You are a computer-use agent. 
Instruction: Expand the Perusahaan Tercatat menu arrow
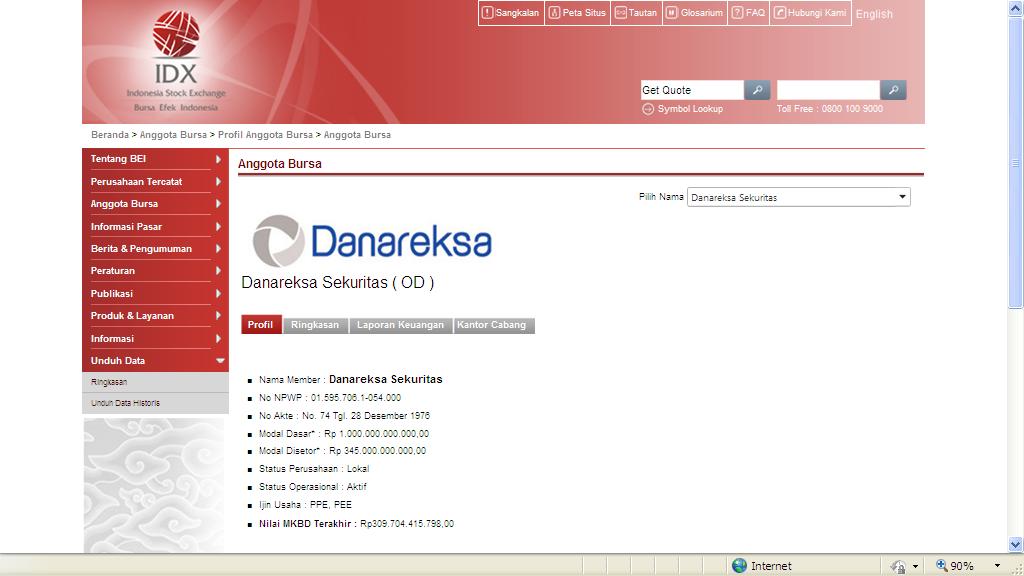[218, 182]
